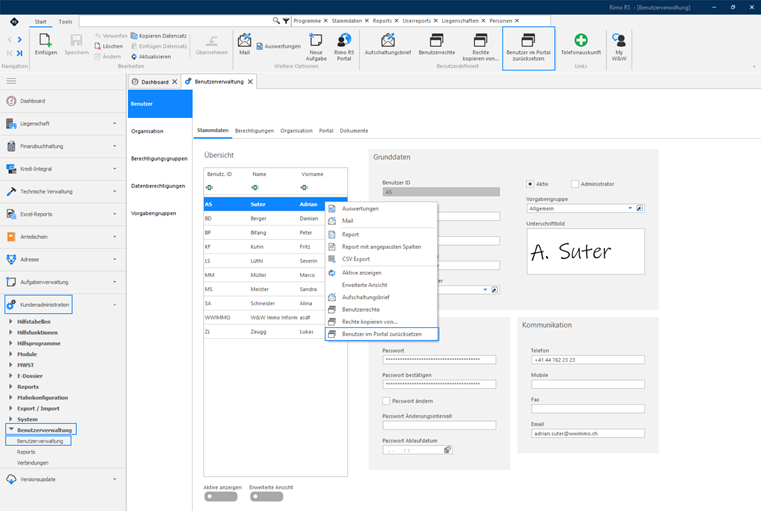
Task: Open the Passwort Ablaufdatum calendar icon
Action: [447, 450]
